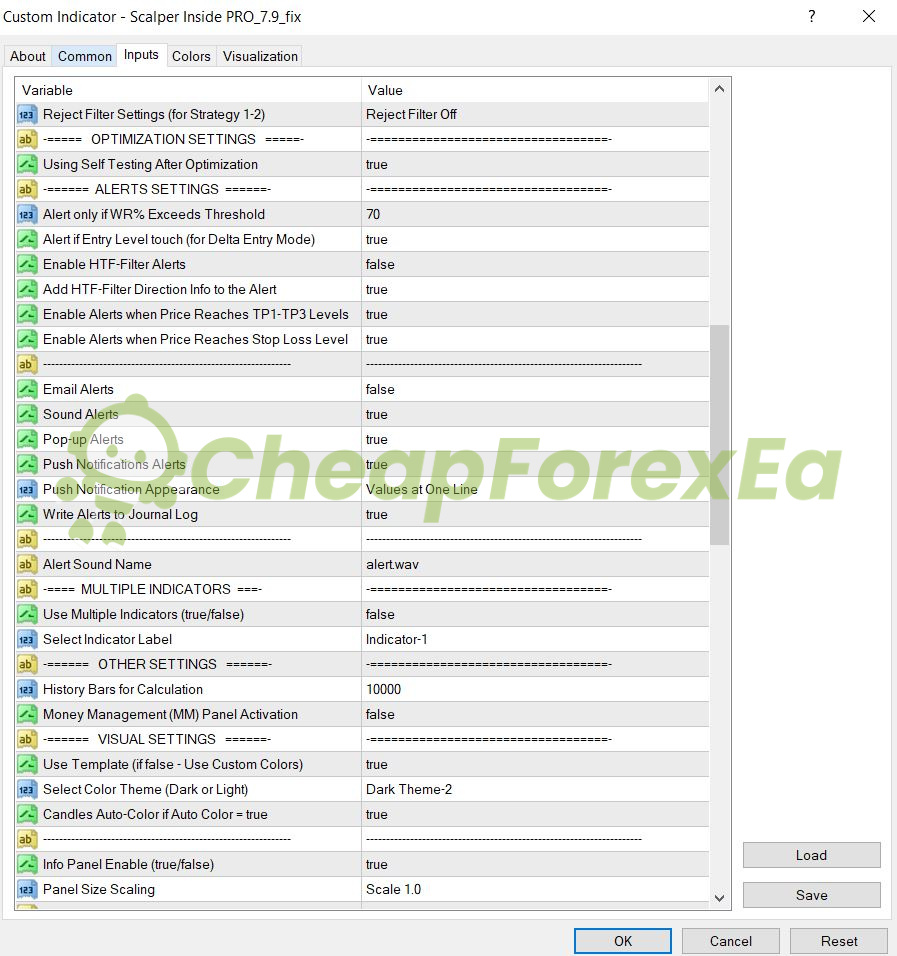The width and height of the screenshot is (897, 956).
Task: Click the icon for Enable Alerts at TP1-TP3 Levels
Action: (26, 315)
